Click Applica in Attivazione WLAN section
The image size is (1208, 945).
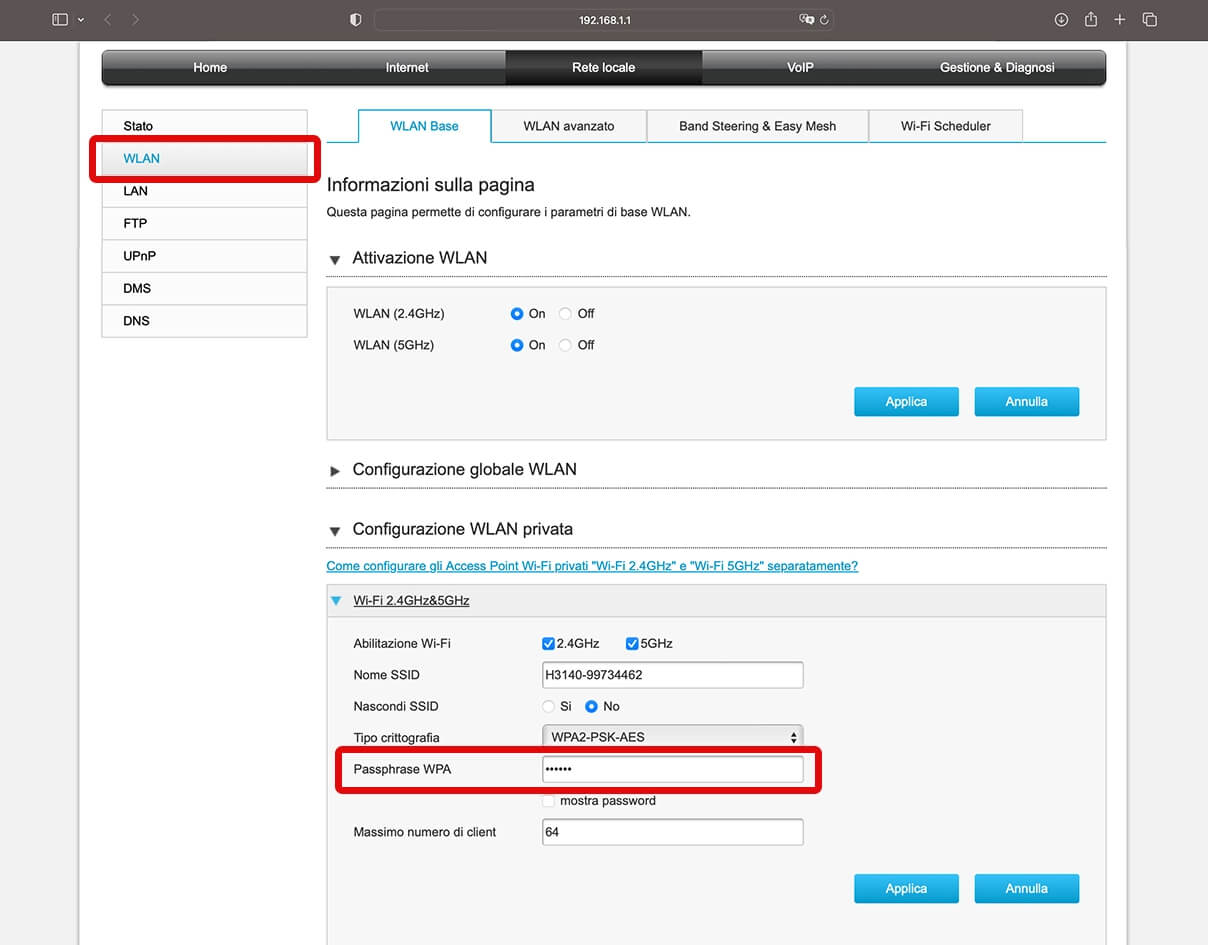pyautogui.click(x=906, y=402)
